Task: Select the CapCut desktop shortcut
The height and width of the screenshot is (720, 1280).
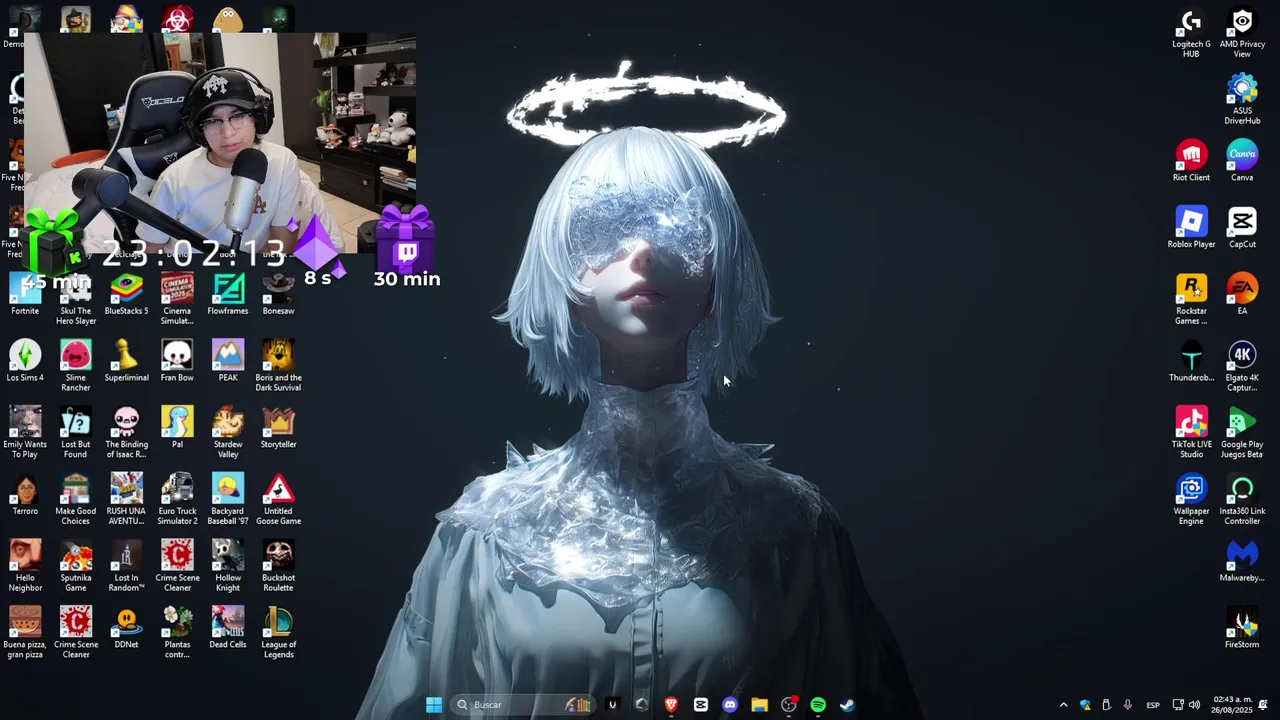Action: pyautogui.click(x=1242, y=228)
